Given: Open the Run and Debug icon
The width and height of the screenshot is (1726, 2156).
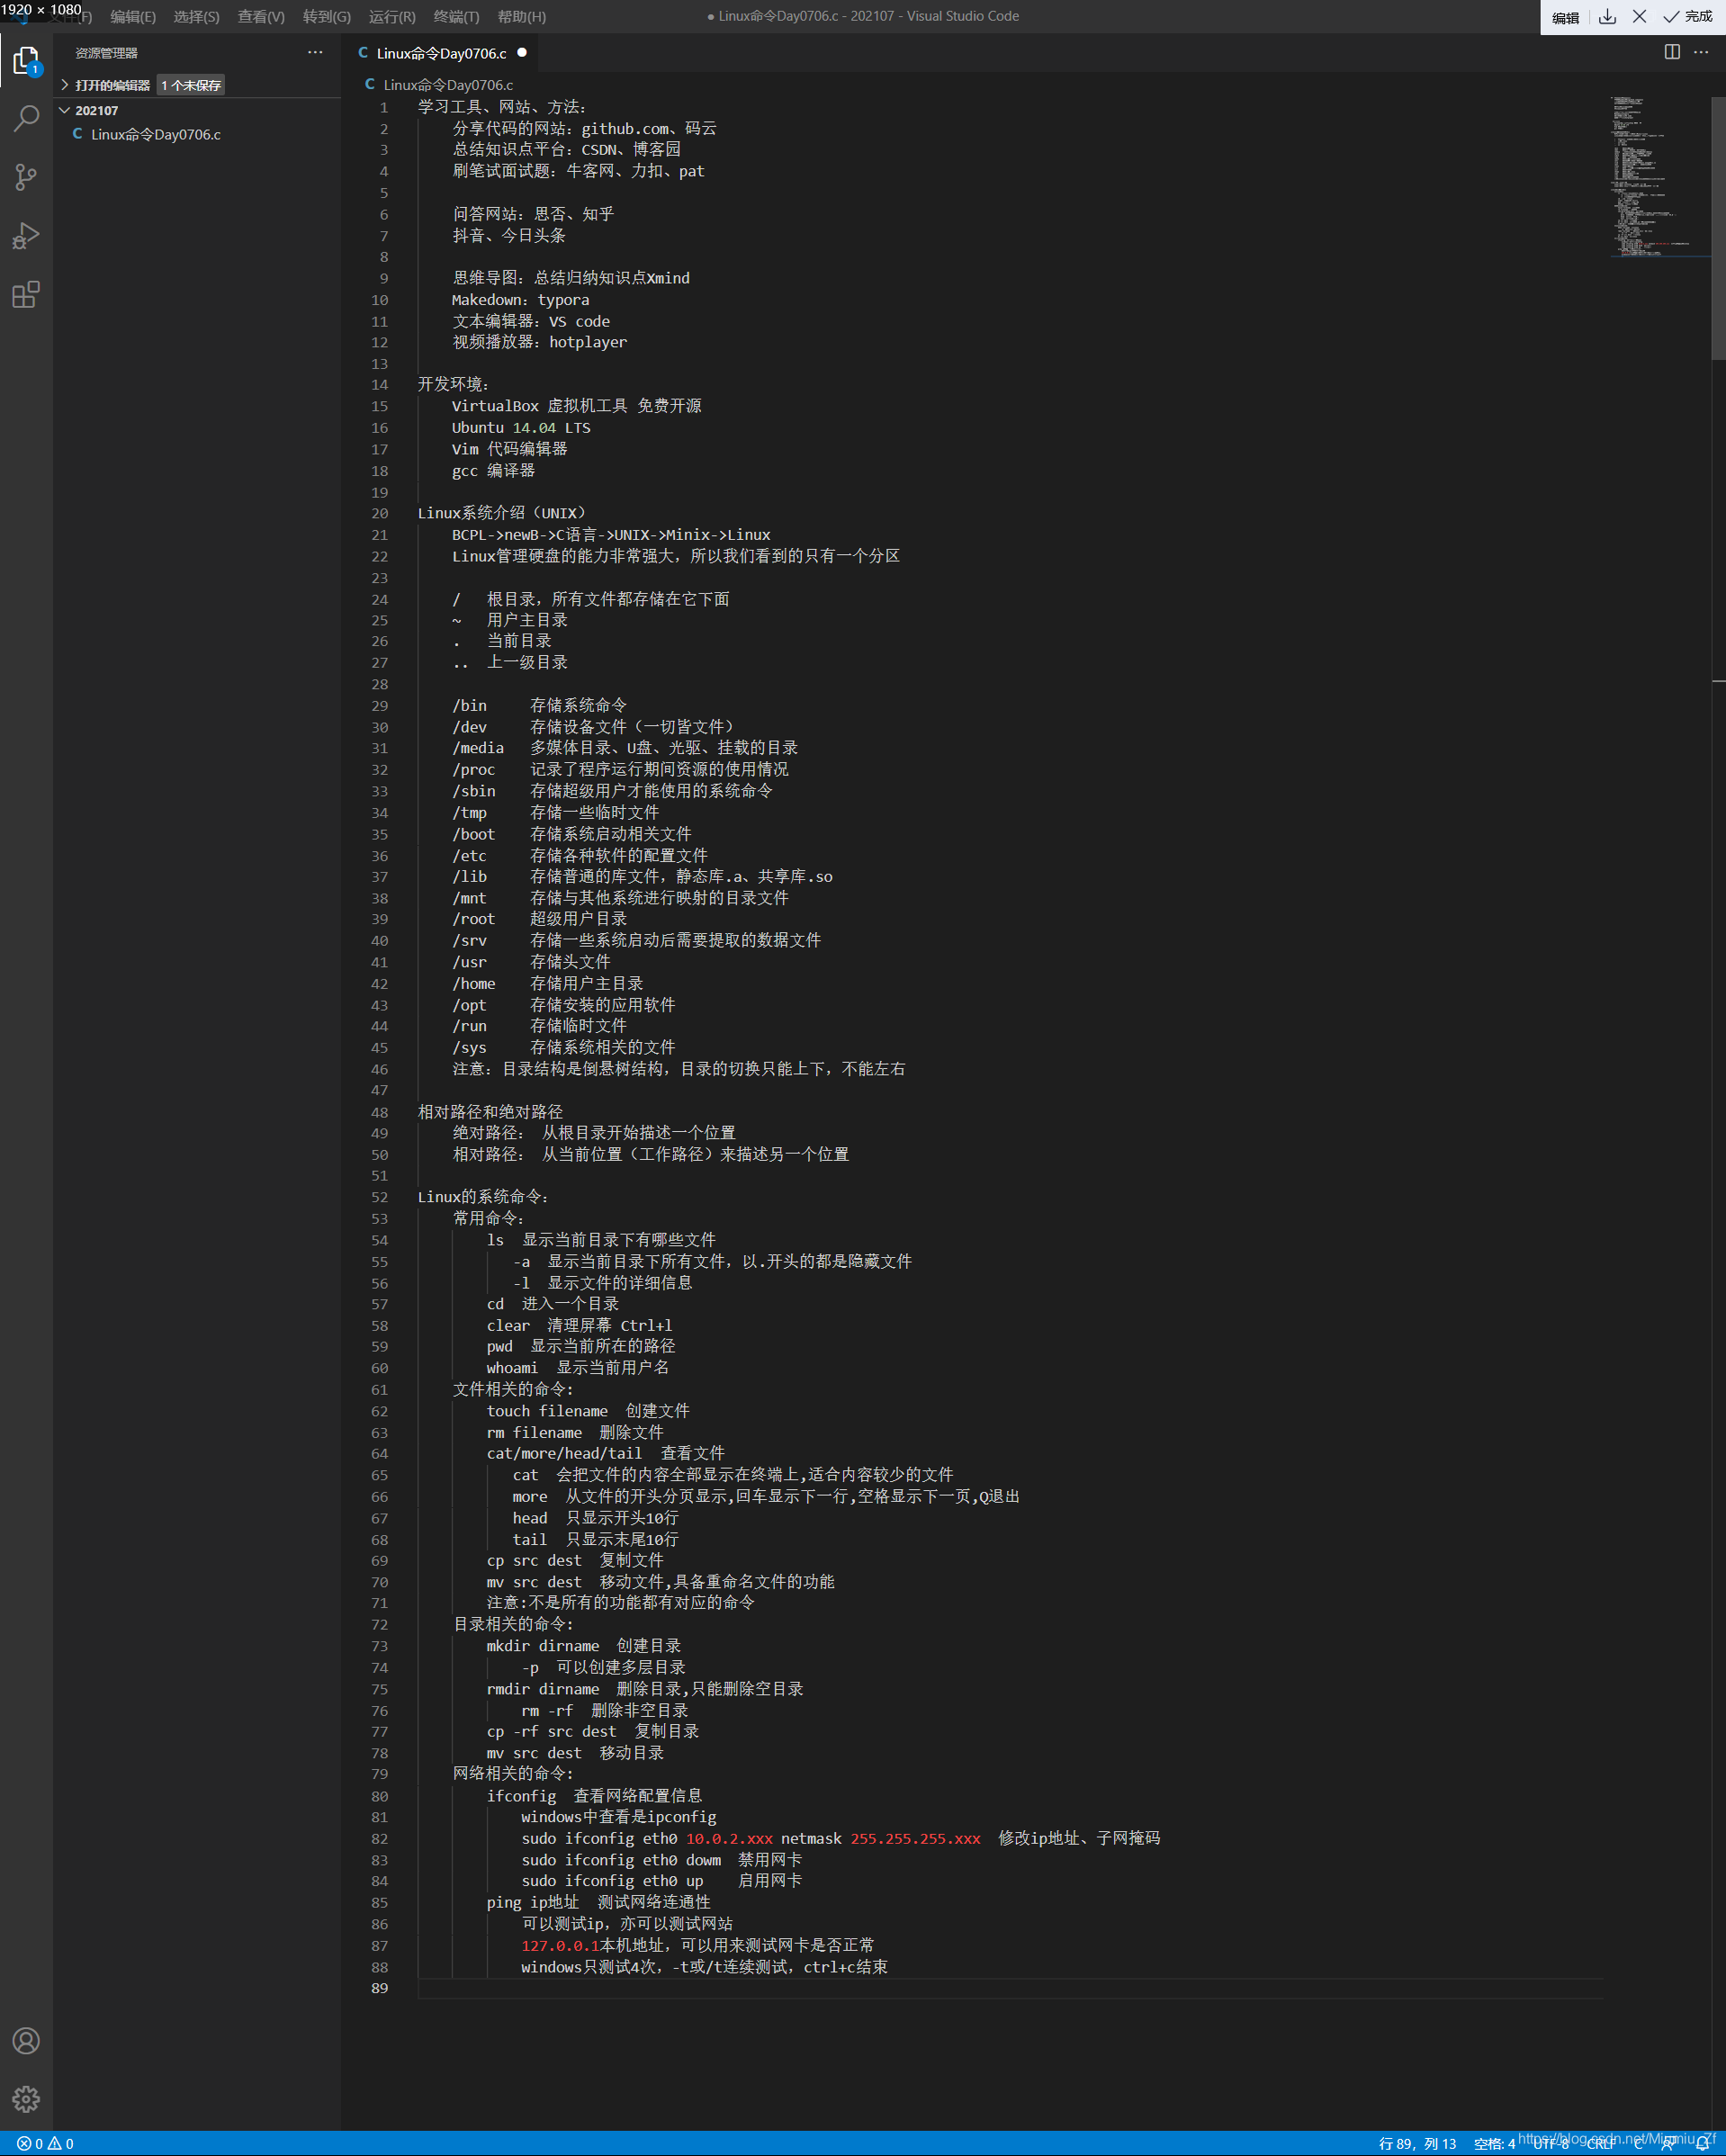Looking at the screenshot, I should coord(26,236).
